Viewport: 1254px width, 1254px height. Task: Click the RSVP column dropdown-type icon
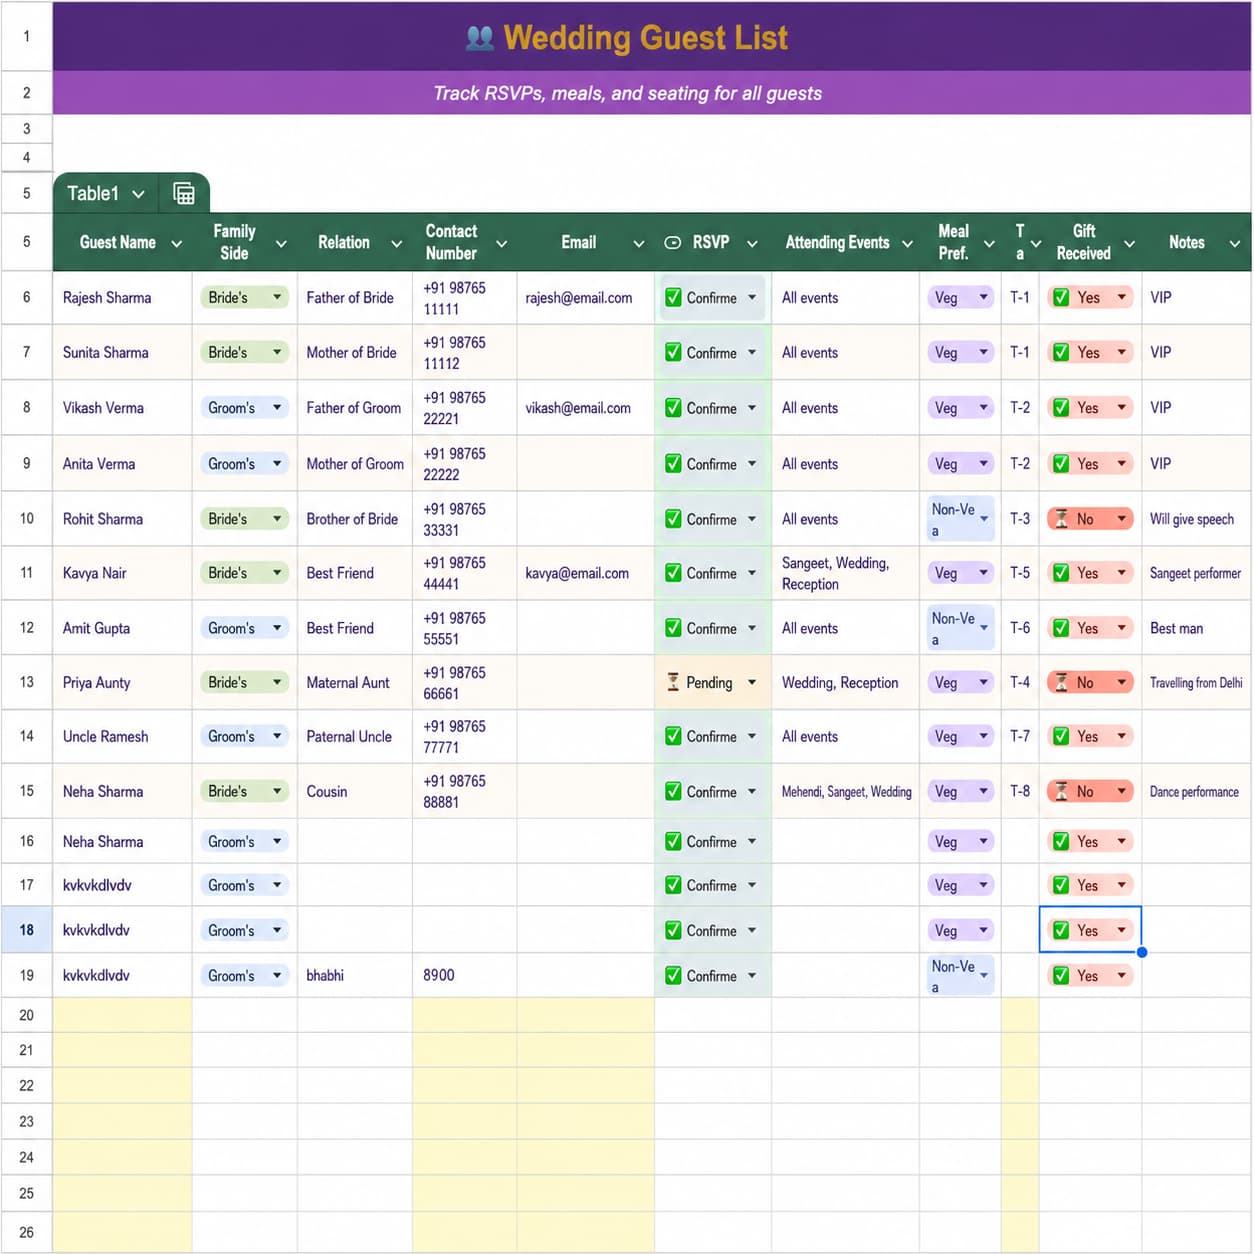673,243
